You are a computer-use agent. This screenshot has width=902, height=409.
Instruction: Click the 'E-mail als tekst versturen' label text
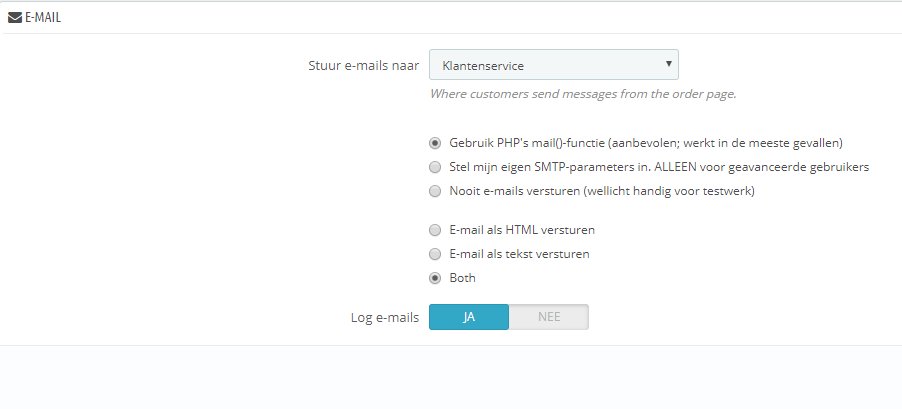pyautogui.click(x=519, y=254)
